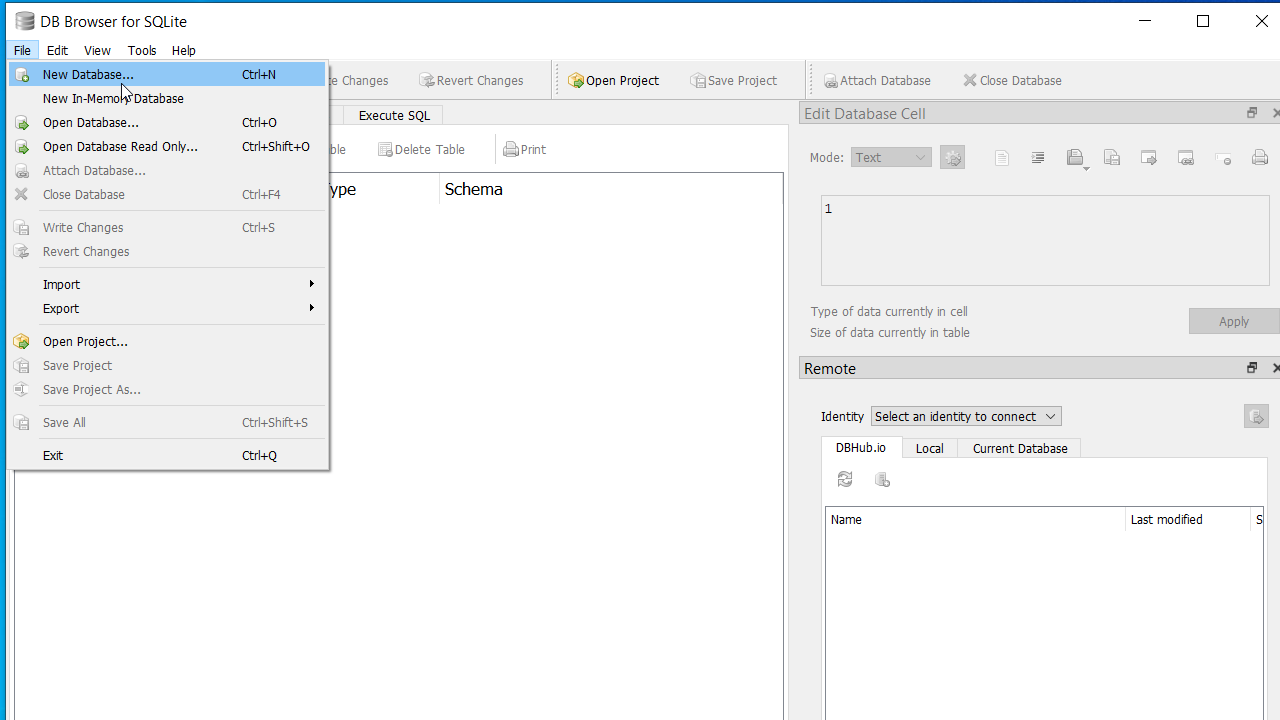Click the auto-switch mode gear icon

click(x=952, y=157)
